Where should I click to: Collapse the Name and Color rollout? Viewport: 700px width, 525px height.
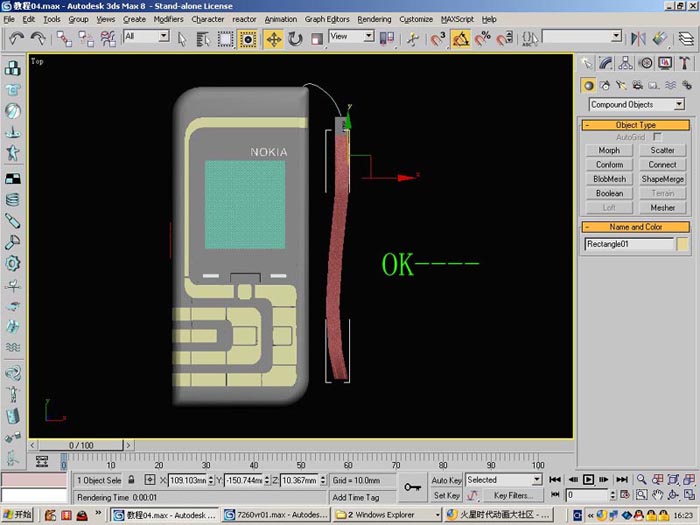pos(636,227)
